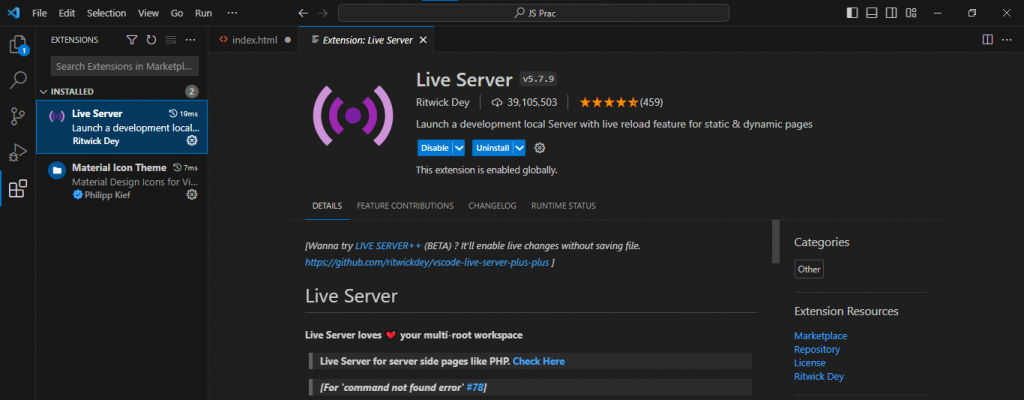
Task: Open the View menu
Action: pyautogui.click(x=148, y=13)
